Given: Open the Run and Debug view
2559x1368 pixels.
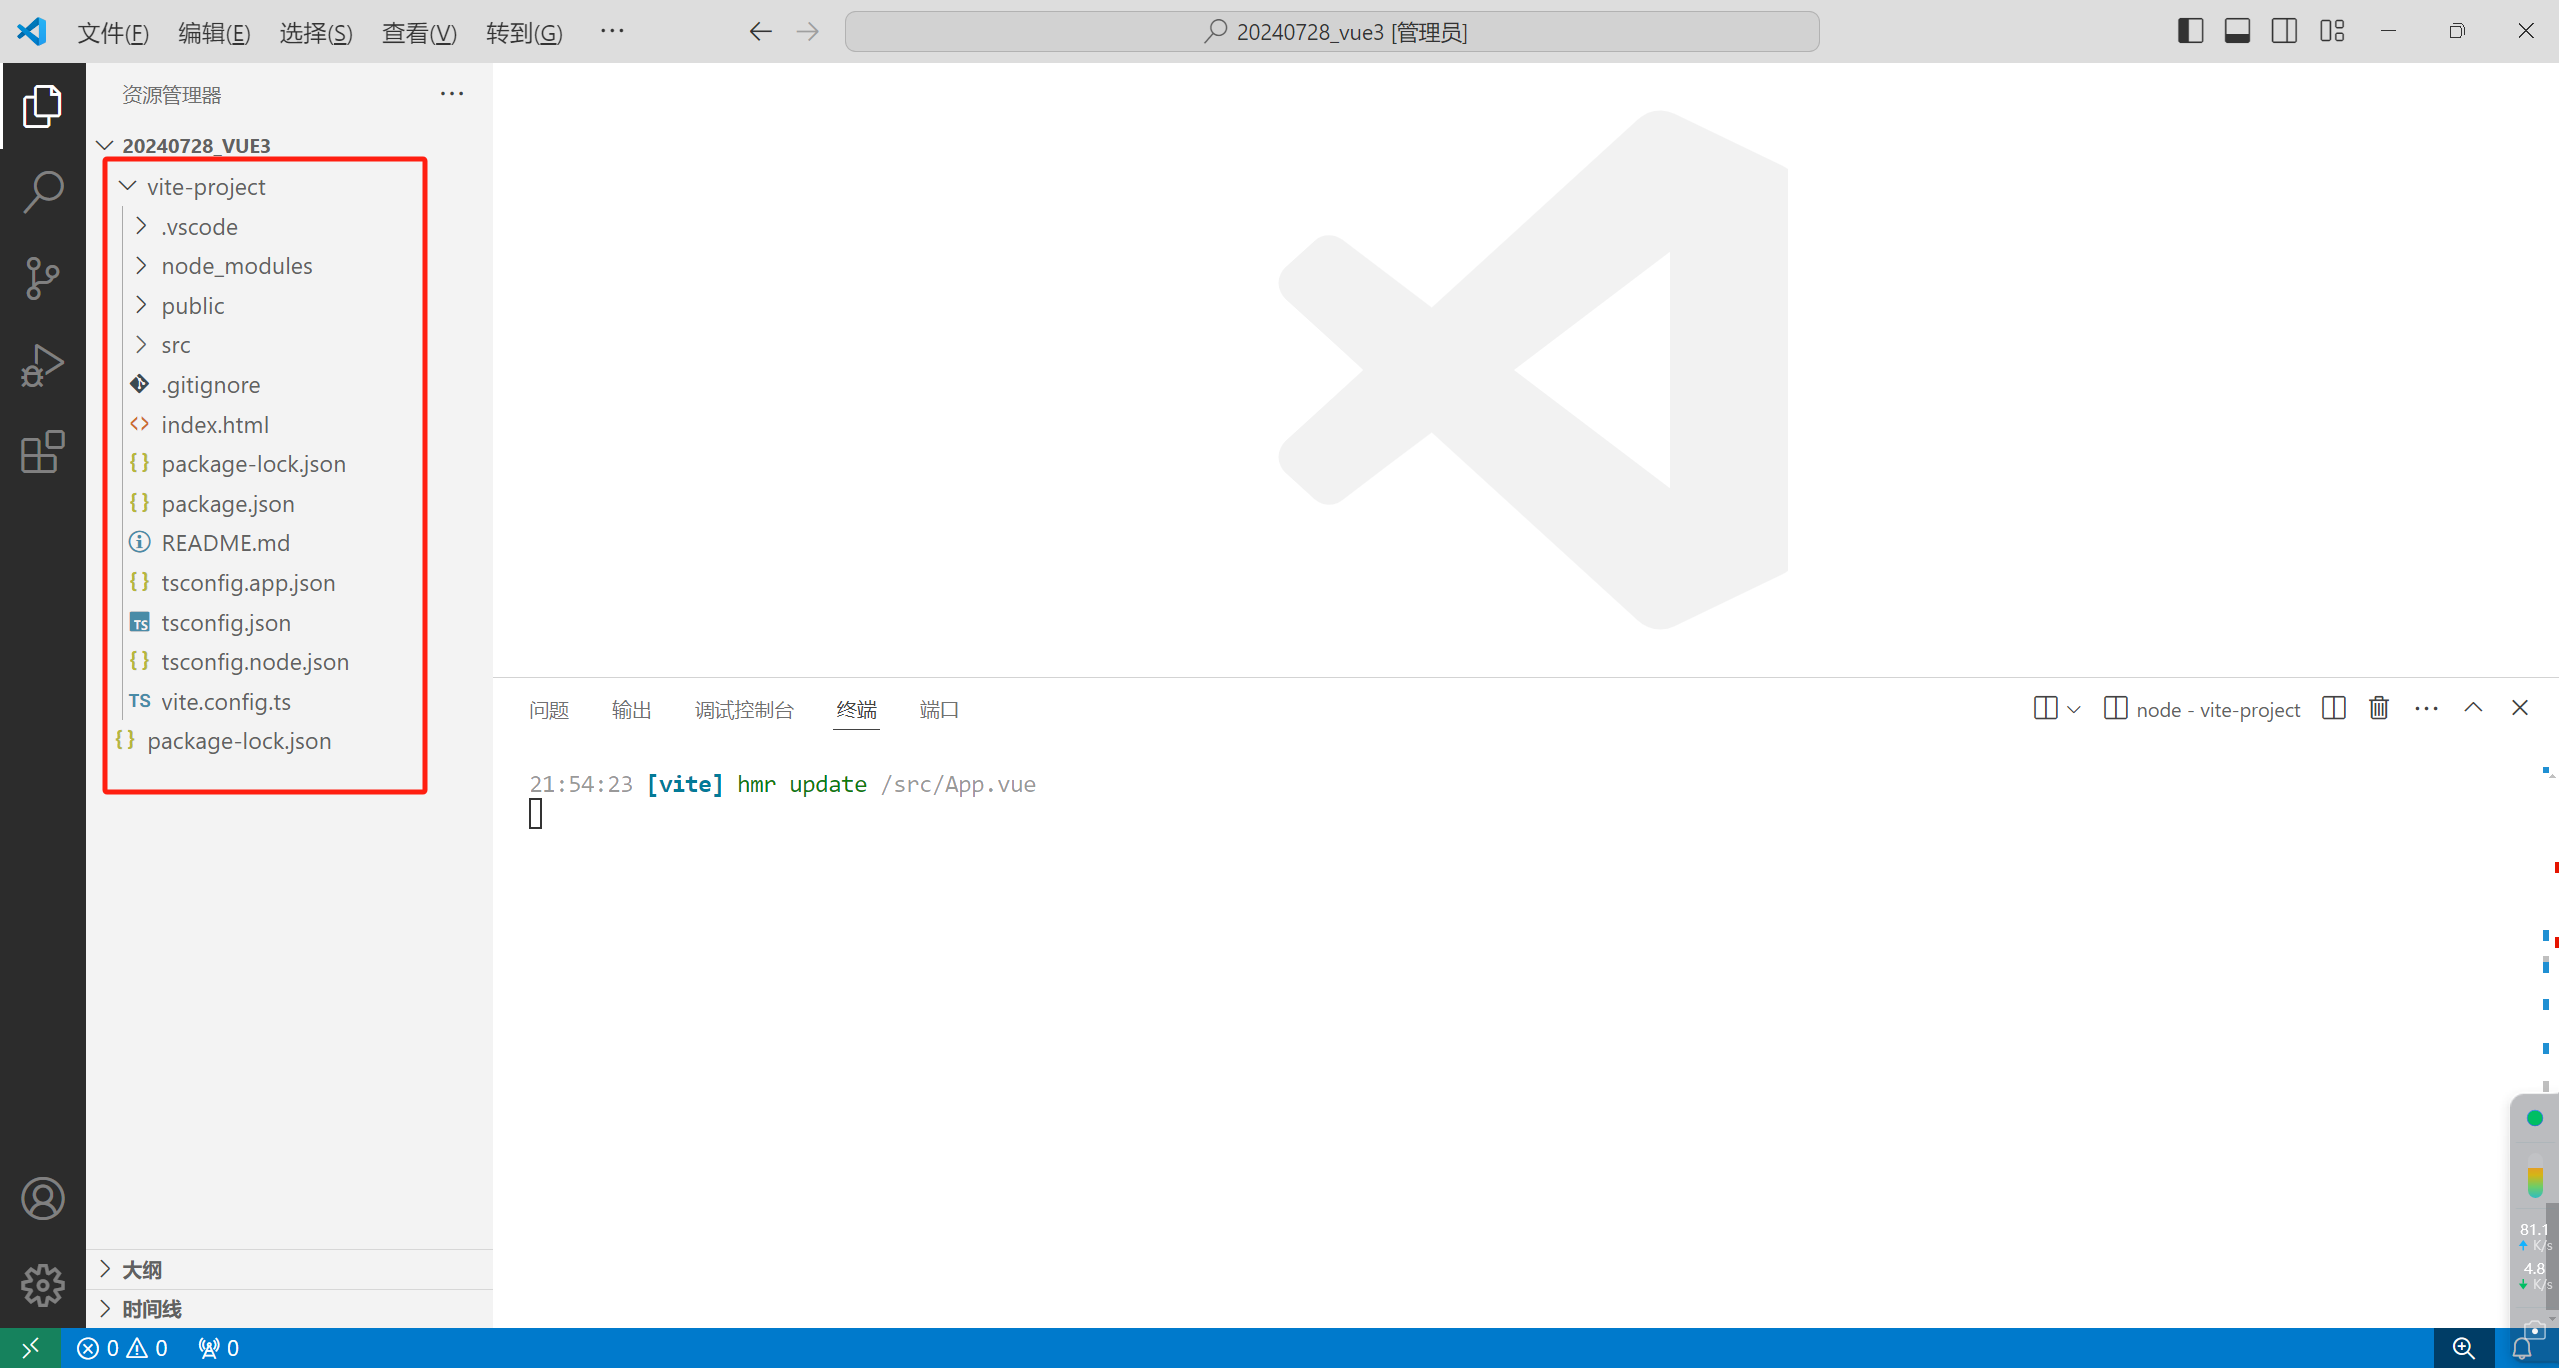Looking at the screenshot, I should point(42,365).
